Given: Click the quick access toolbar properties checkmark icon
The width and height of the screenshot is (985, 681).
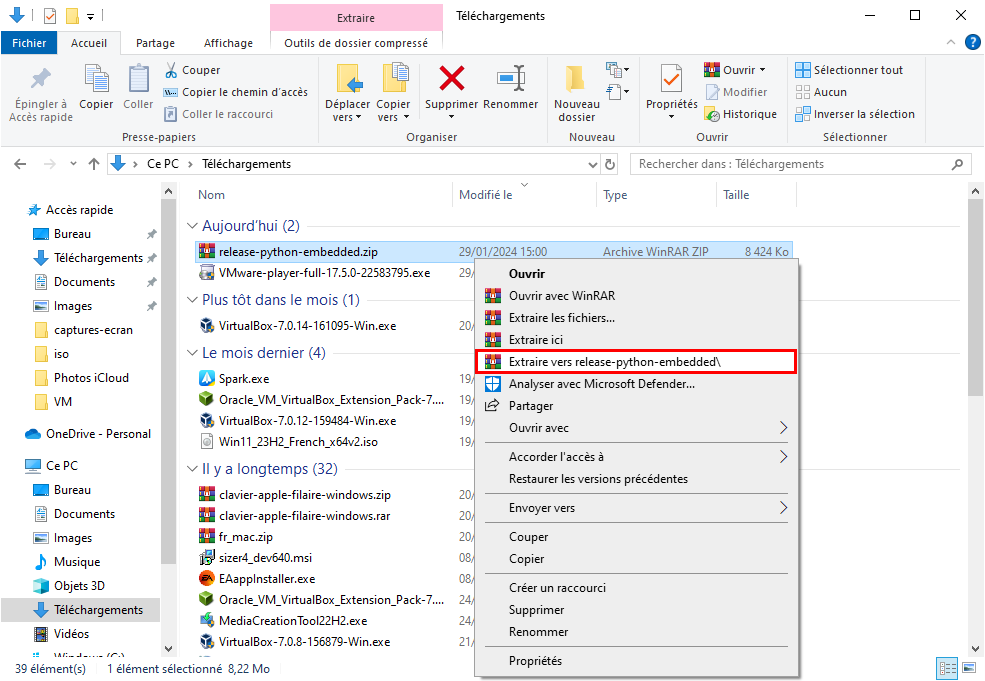Looking at the screenshot, I should 50,16.
